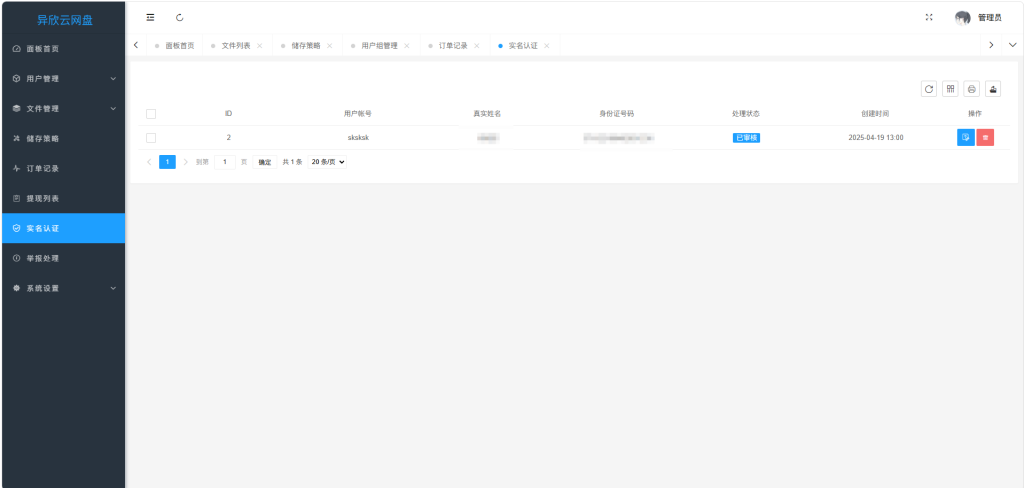Viewport: 1024px width, 488px height.
Task: Click the 真实姓名 column header
Action: pos(487,114)
